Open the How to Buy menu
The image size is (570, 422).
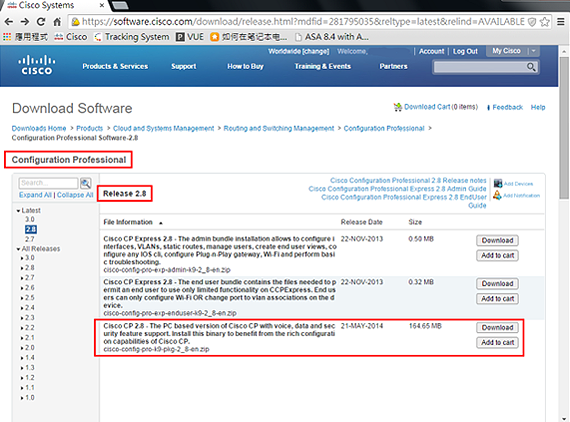tap(245, 67)
